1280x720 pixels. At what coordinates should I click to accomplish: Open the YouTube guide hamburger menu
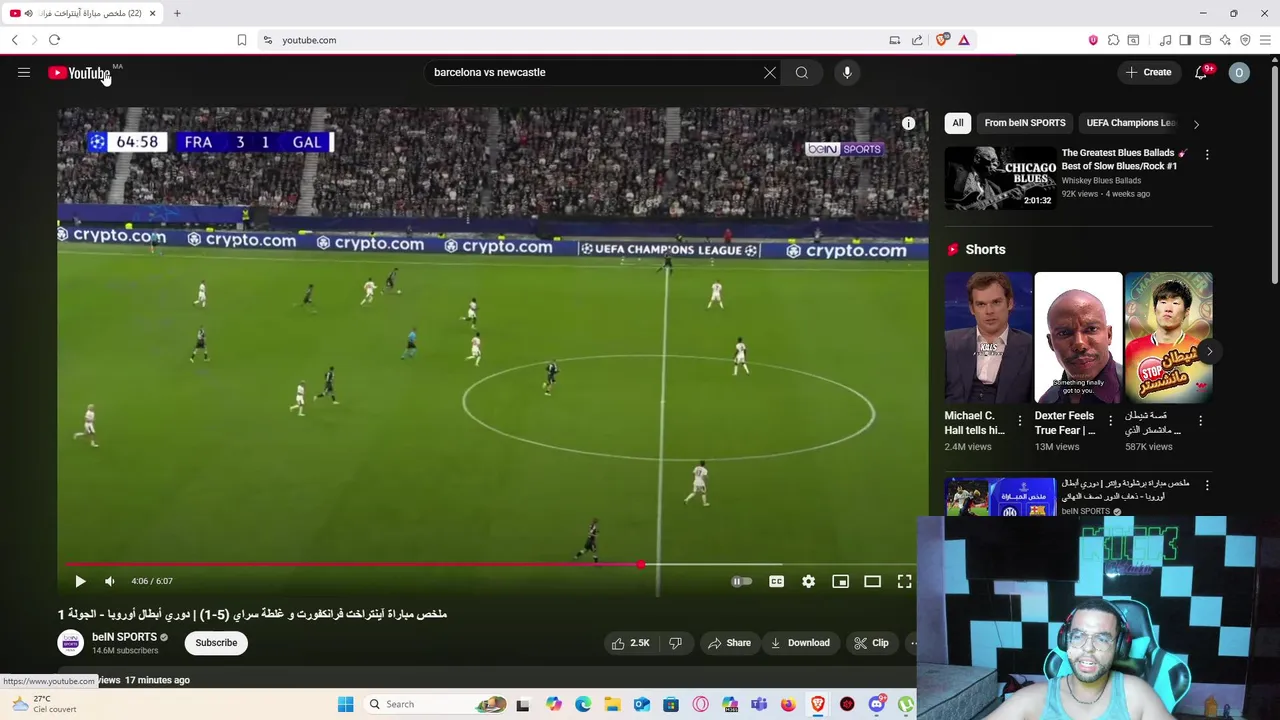24,72
